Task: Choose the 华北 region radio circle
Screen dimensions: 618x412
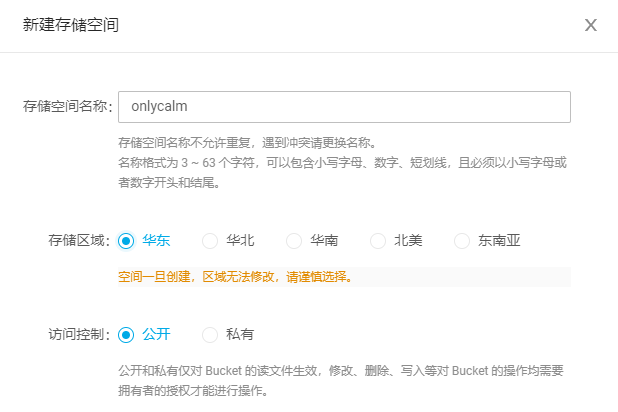Action: click(x=210, y=240)
